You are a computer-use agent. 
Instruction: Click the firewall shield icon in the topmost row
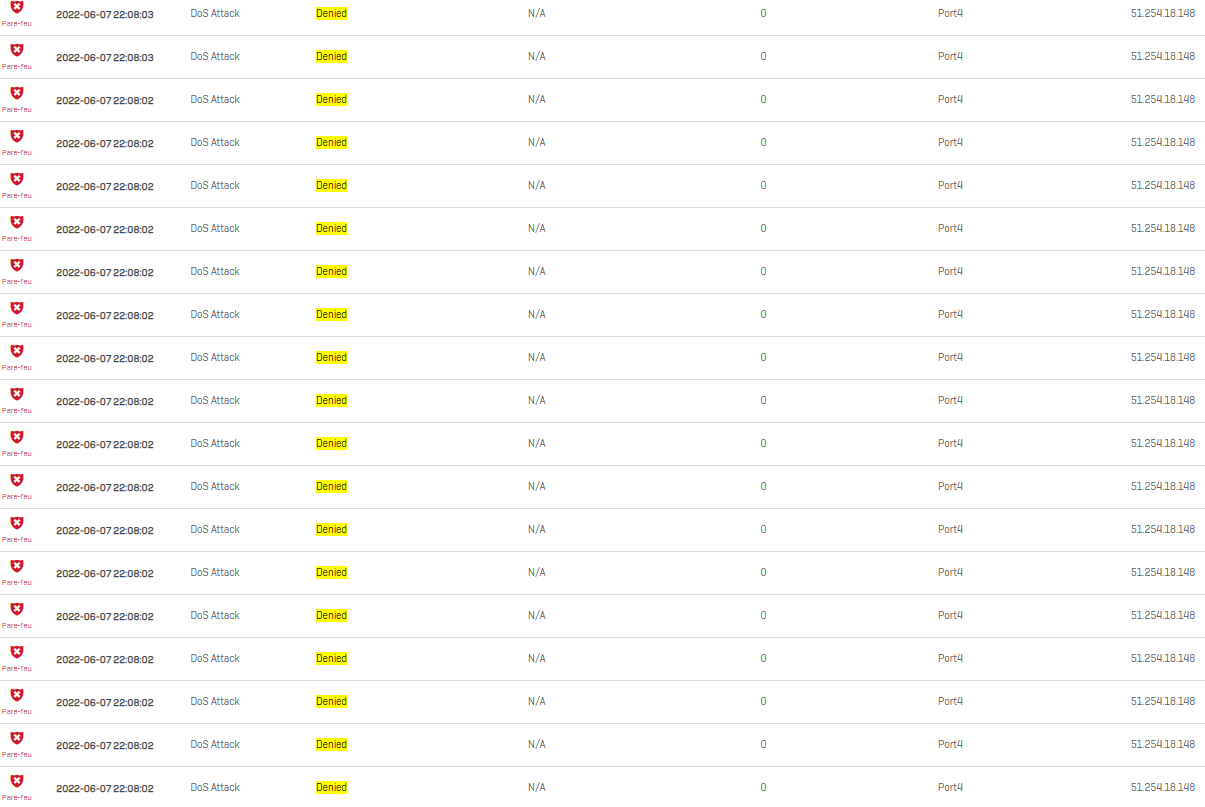tap(16, 7)
